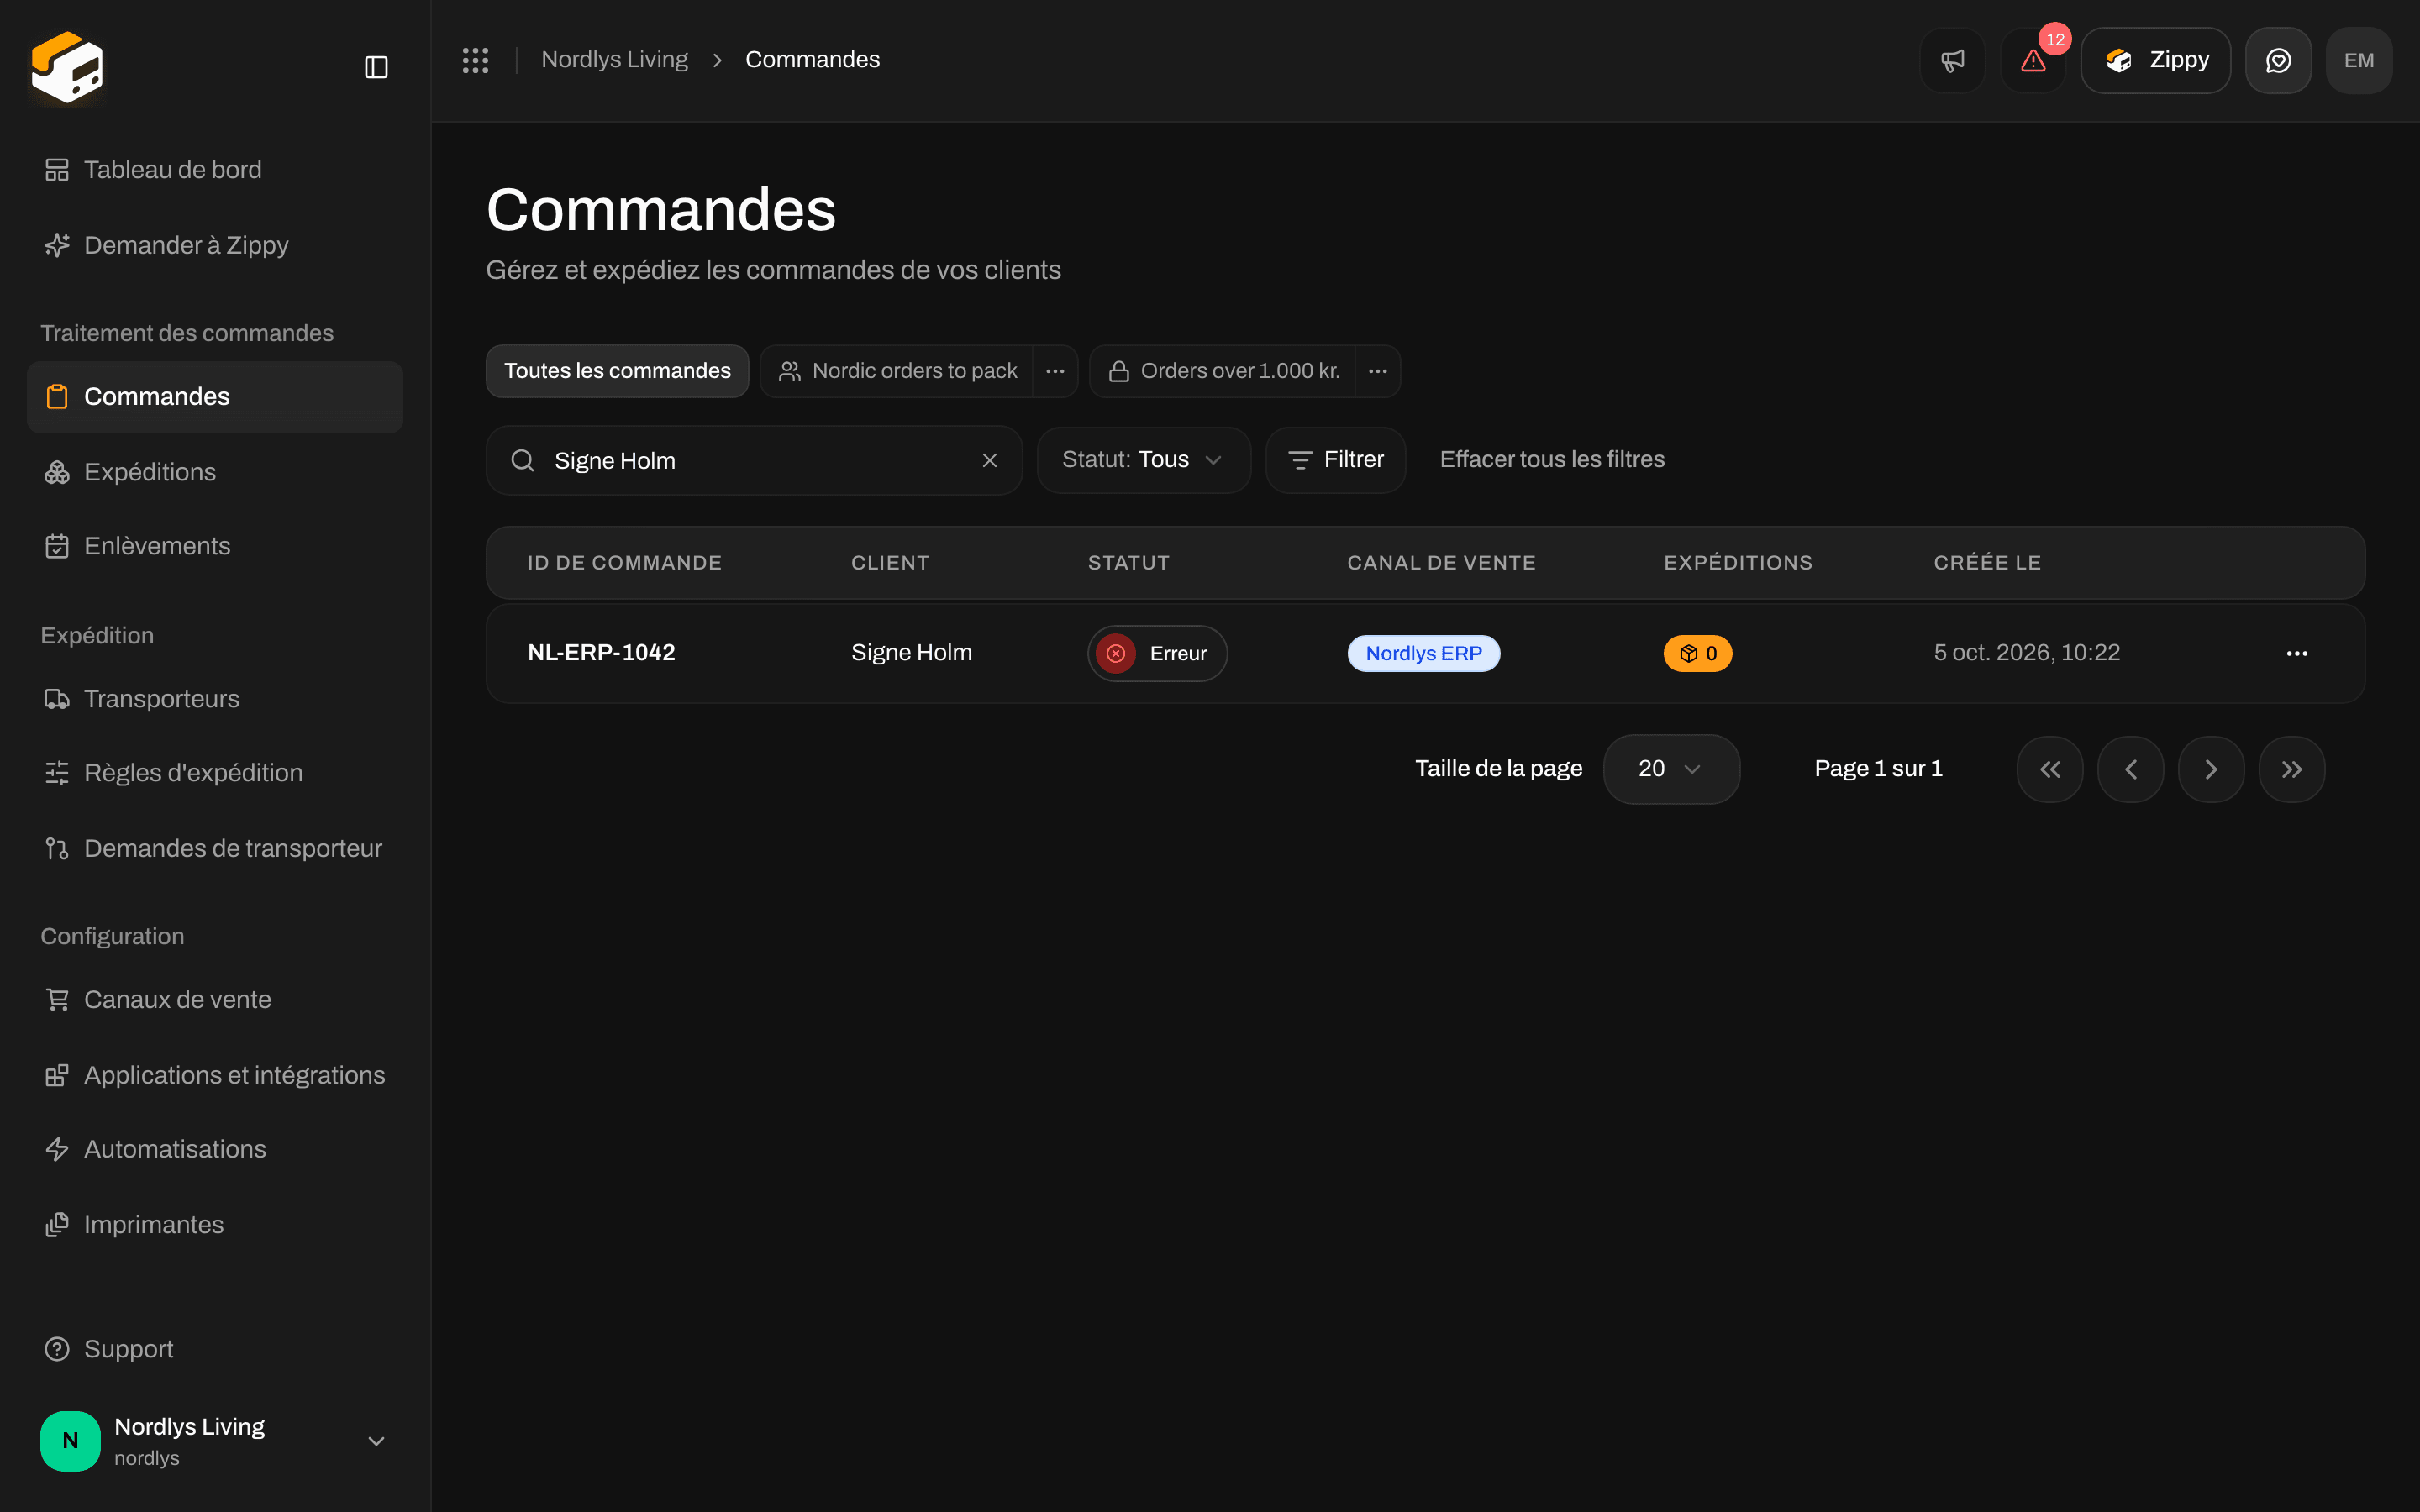Open the apps grid launcher icon
2420x1512 pixels.
pyautogui.click(x=475, y=60)
